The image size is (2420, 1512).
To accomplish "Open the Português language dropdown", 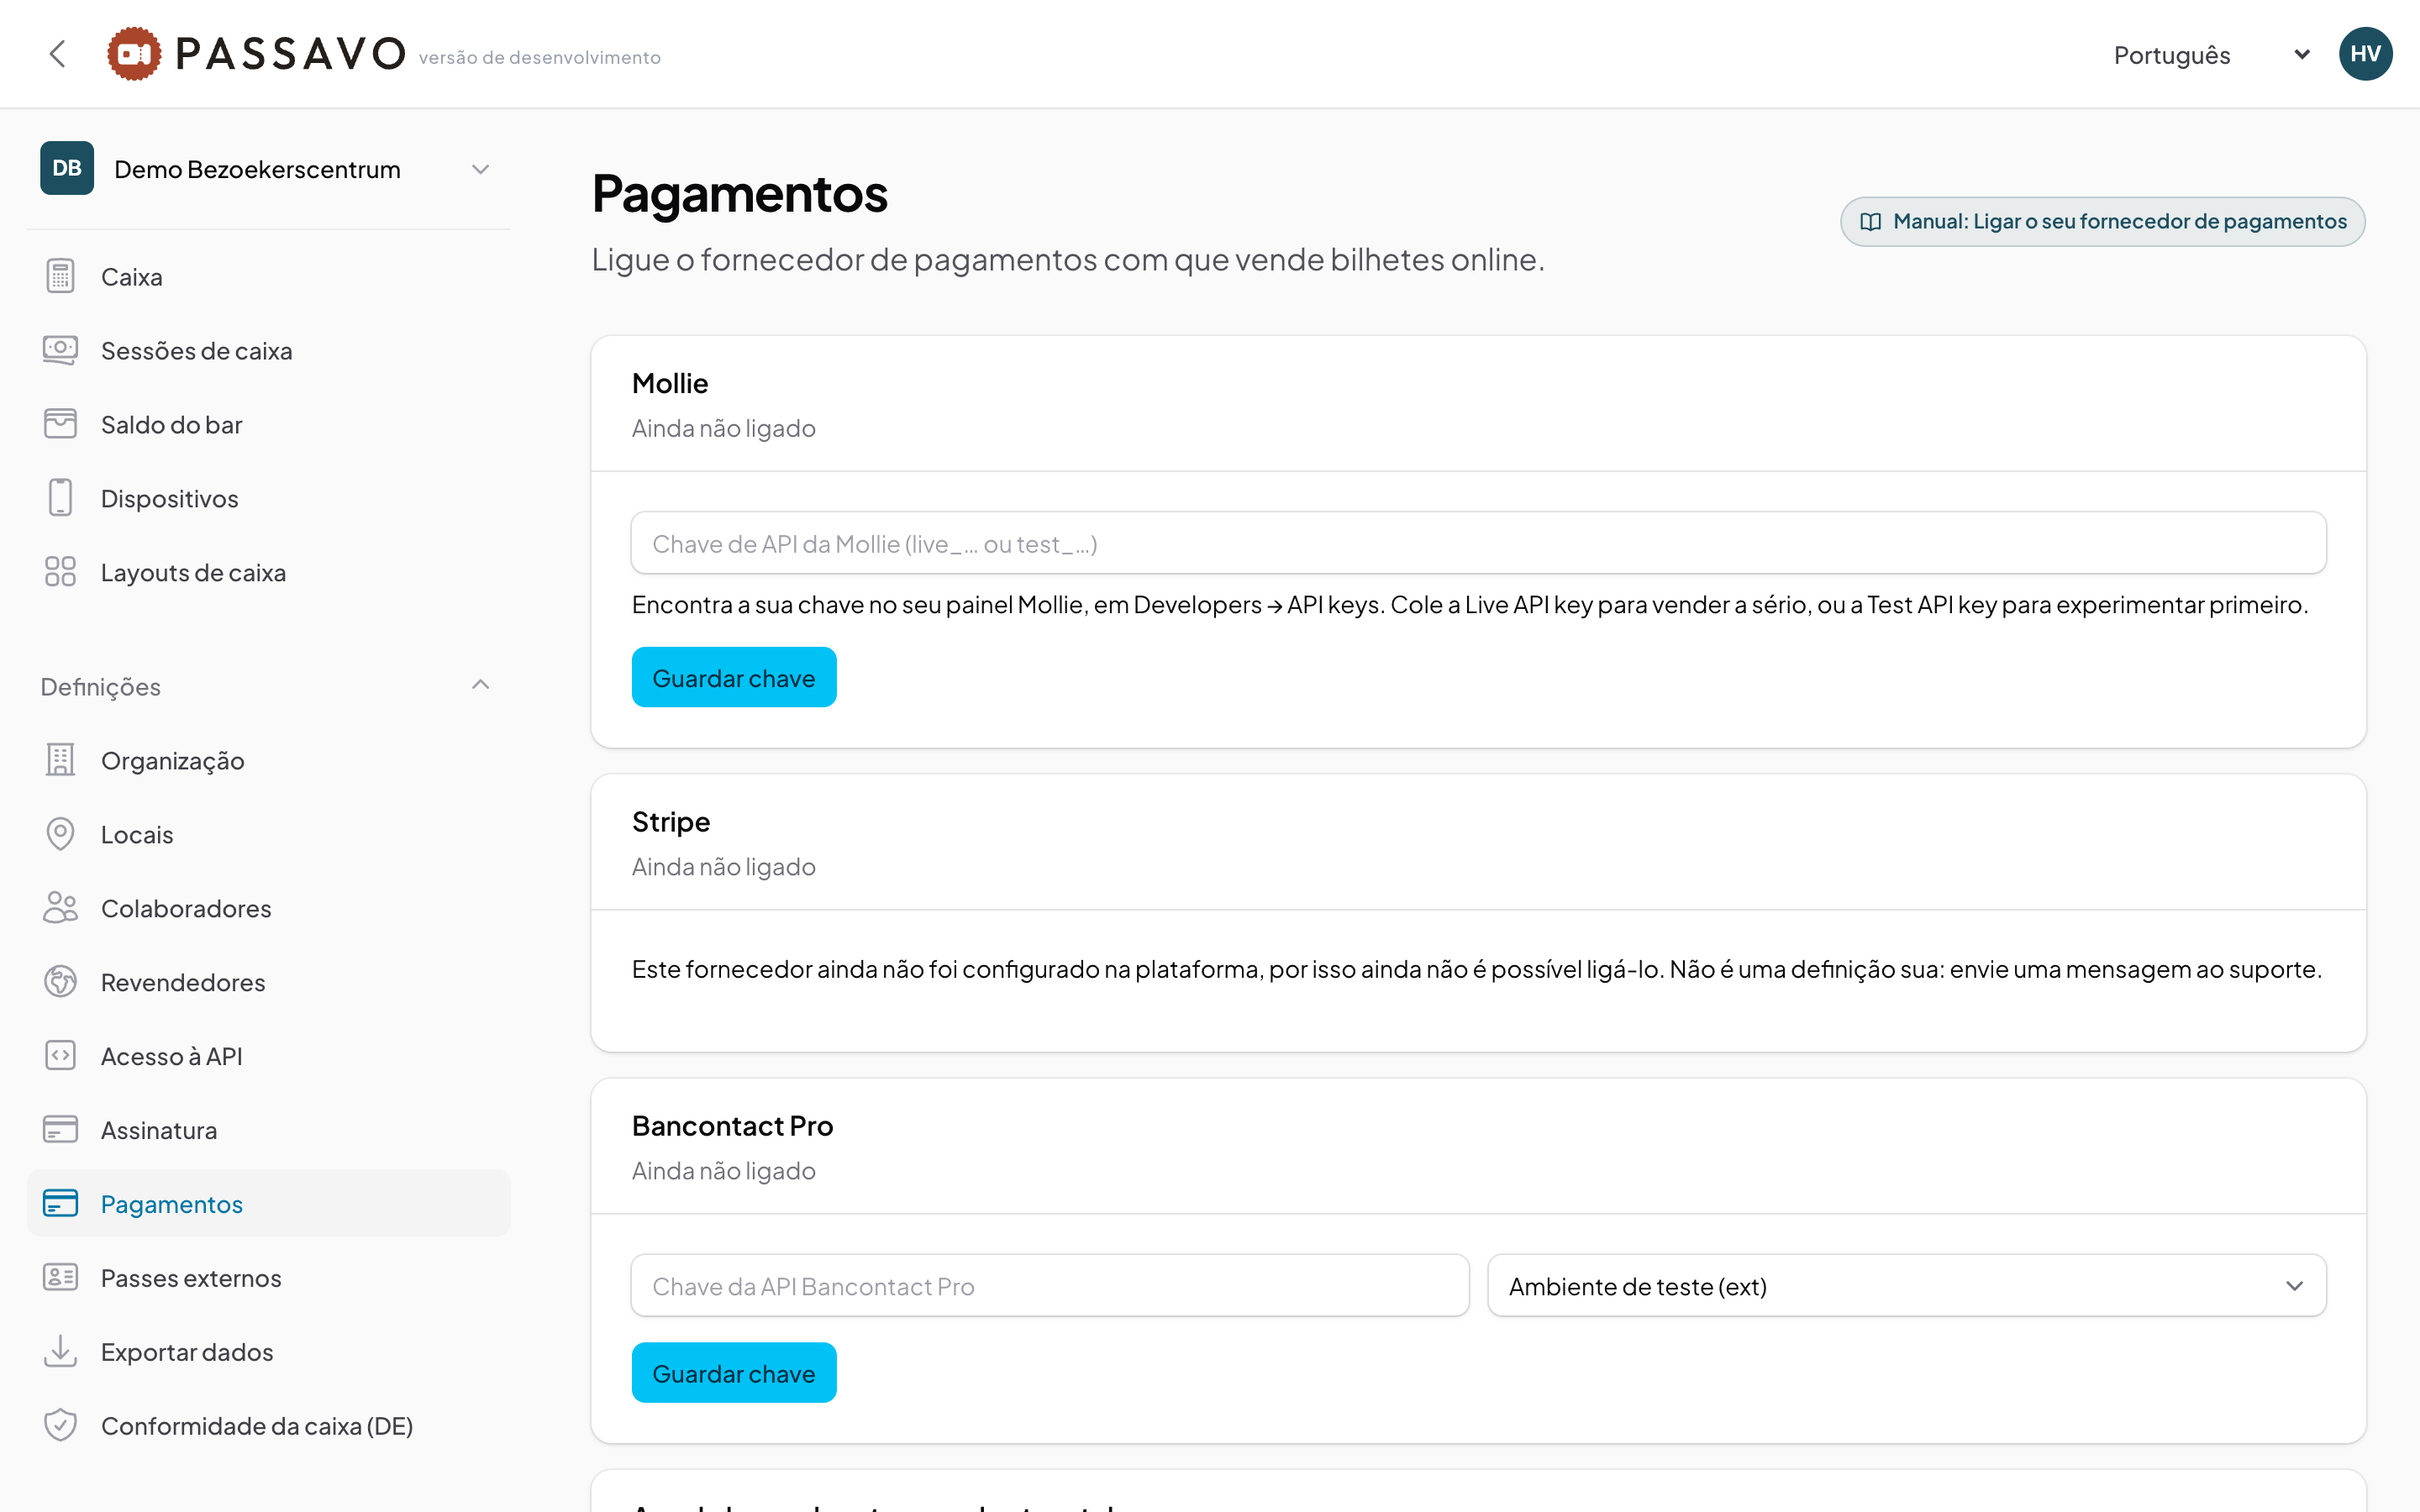I will click(x=2211, y=55).
